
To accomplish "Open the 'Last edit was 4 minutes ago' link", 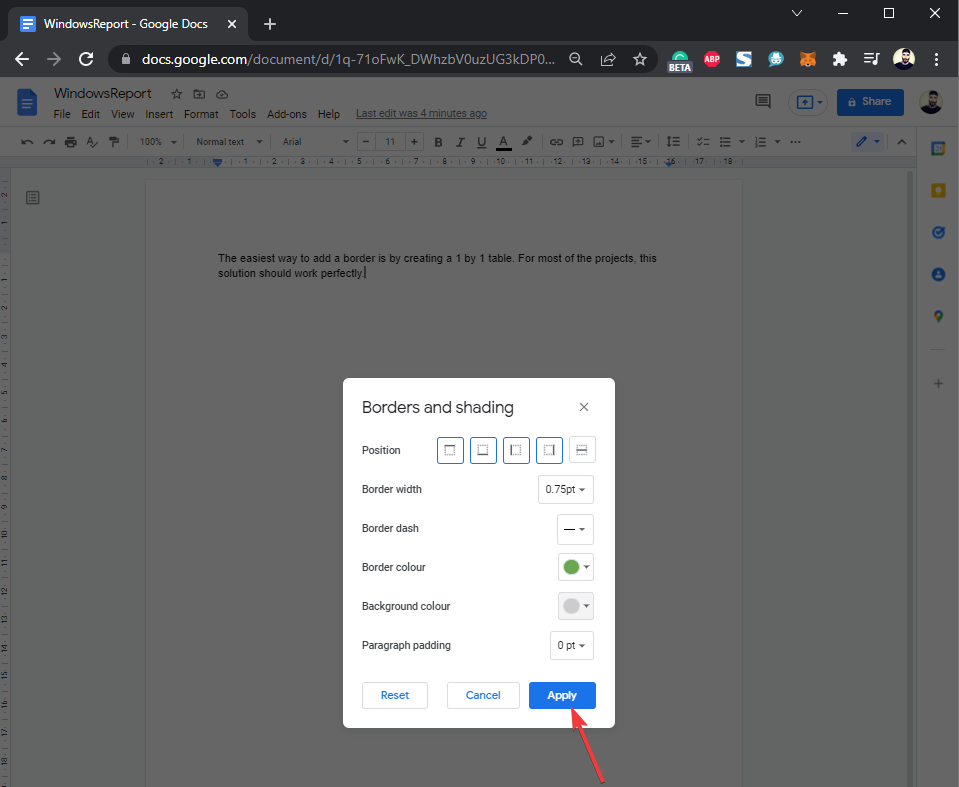I will click(x=421, y=113).
